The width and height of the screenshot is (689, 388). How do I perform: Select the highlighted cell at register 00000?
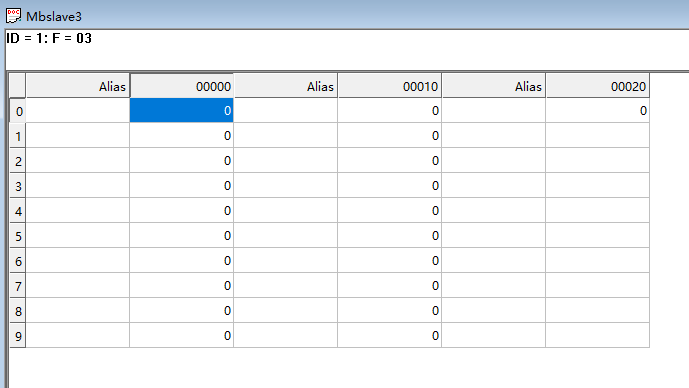[x=181, y=110]
